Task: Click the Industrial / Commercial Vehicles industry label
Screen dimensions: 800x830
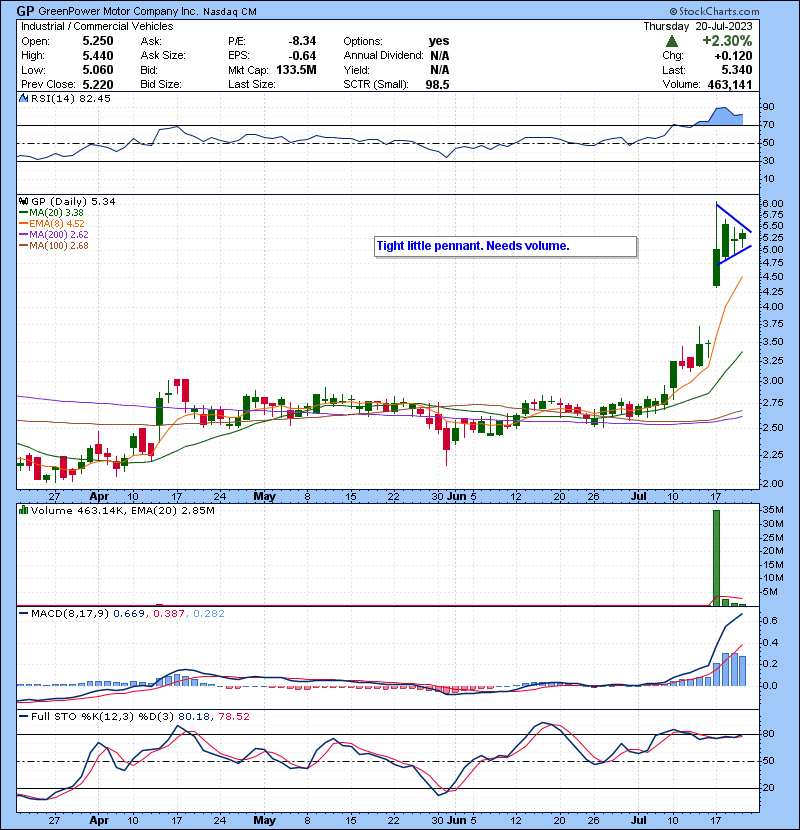Action: (97, 26)
